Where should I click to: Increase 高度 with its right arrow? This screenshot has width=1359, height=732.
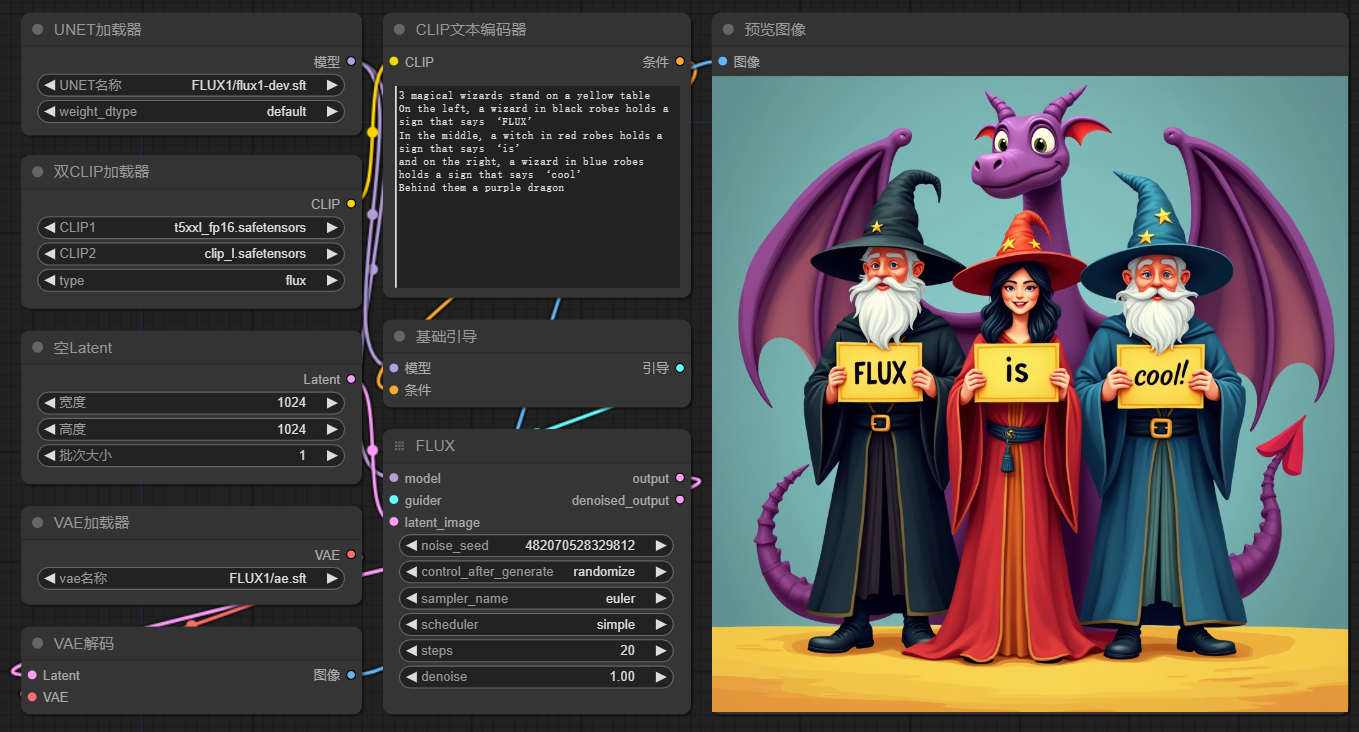[332, 429]
